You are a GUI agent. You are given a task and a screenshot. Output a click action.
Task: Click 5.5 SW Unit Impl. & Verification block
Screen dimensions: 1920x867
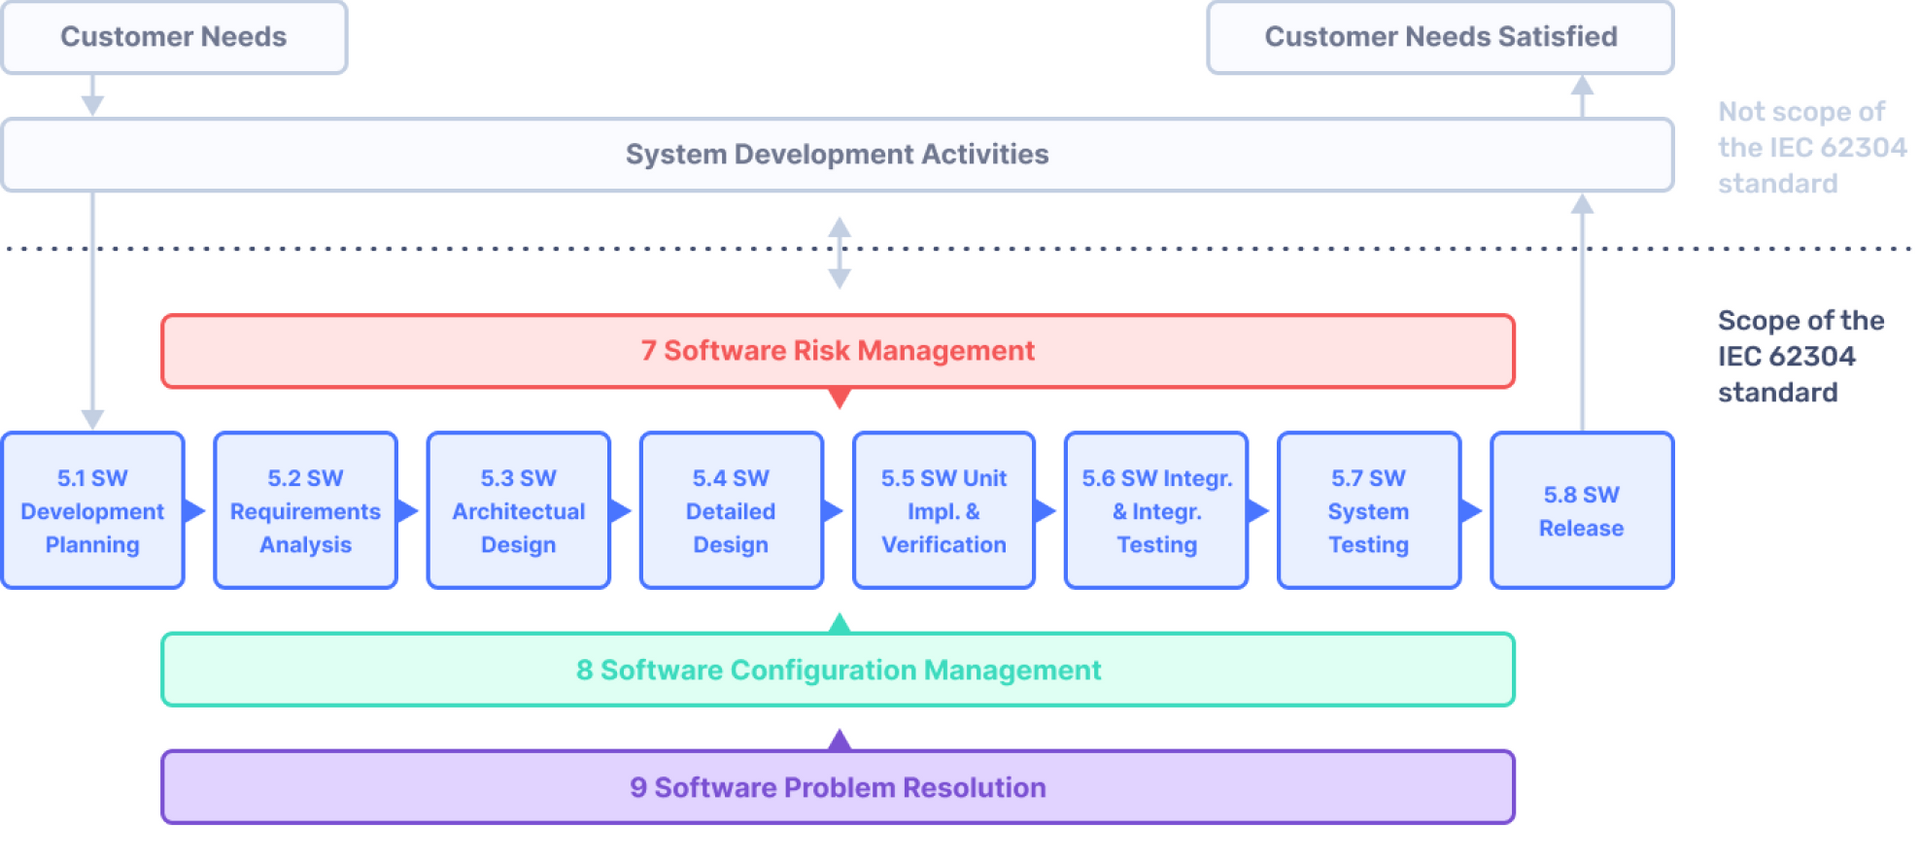click(944, 510)
